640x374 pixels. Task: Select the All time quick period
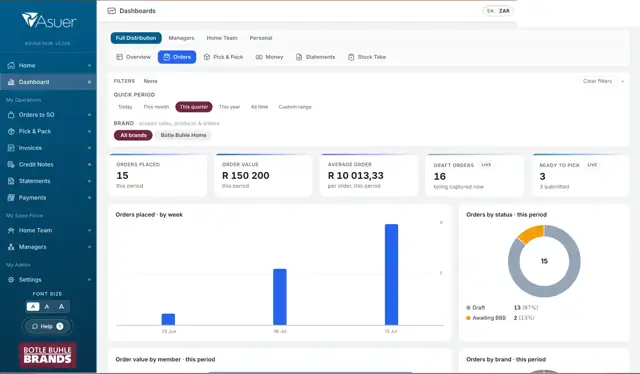click(x=259, y=107)
